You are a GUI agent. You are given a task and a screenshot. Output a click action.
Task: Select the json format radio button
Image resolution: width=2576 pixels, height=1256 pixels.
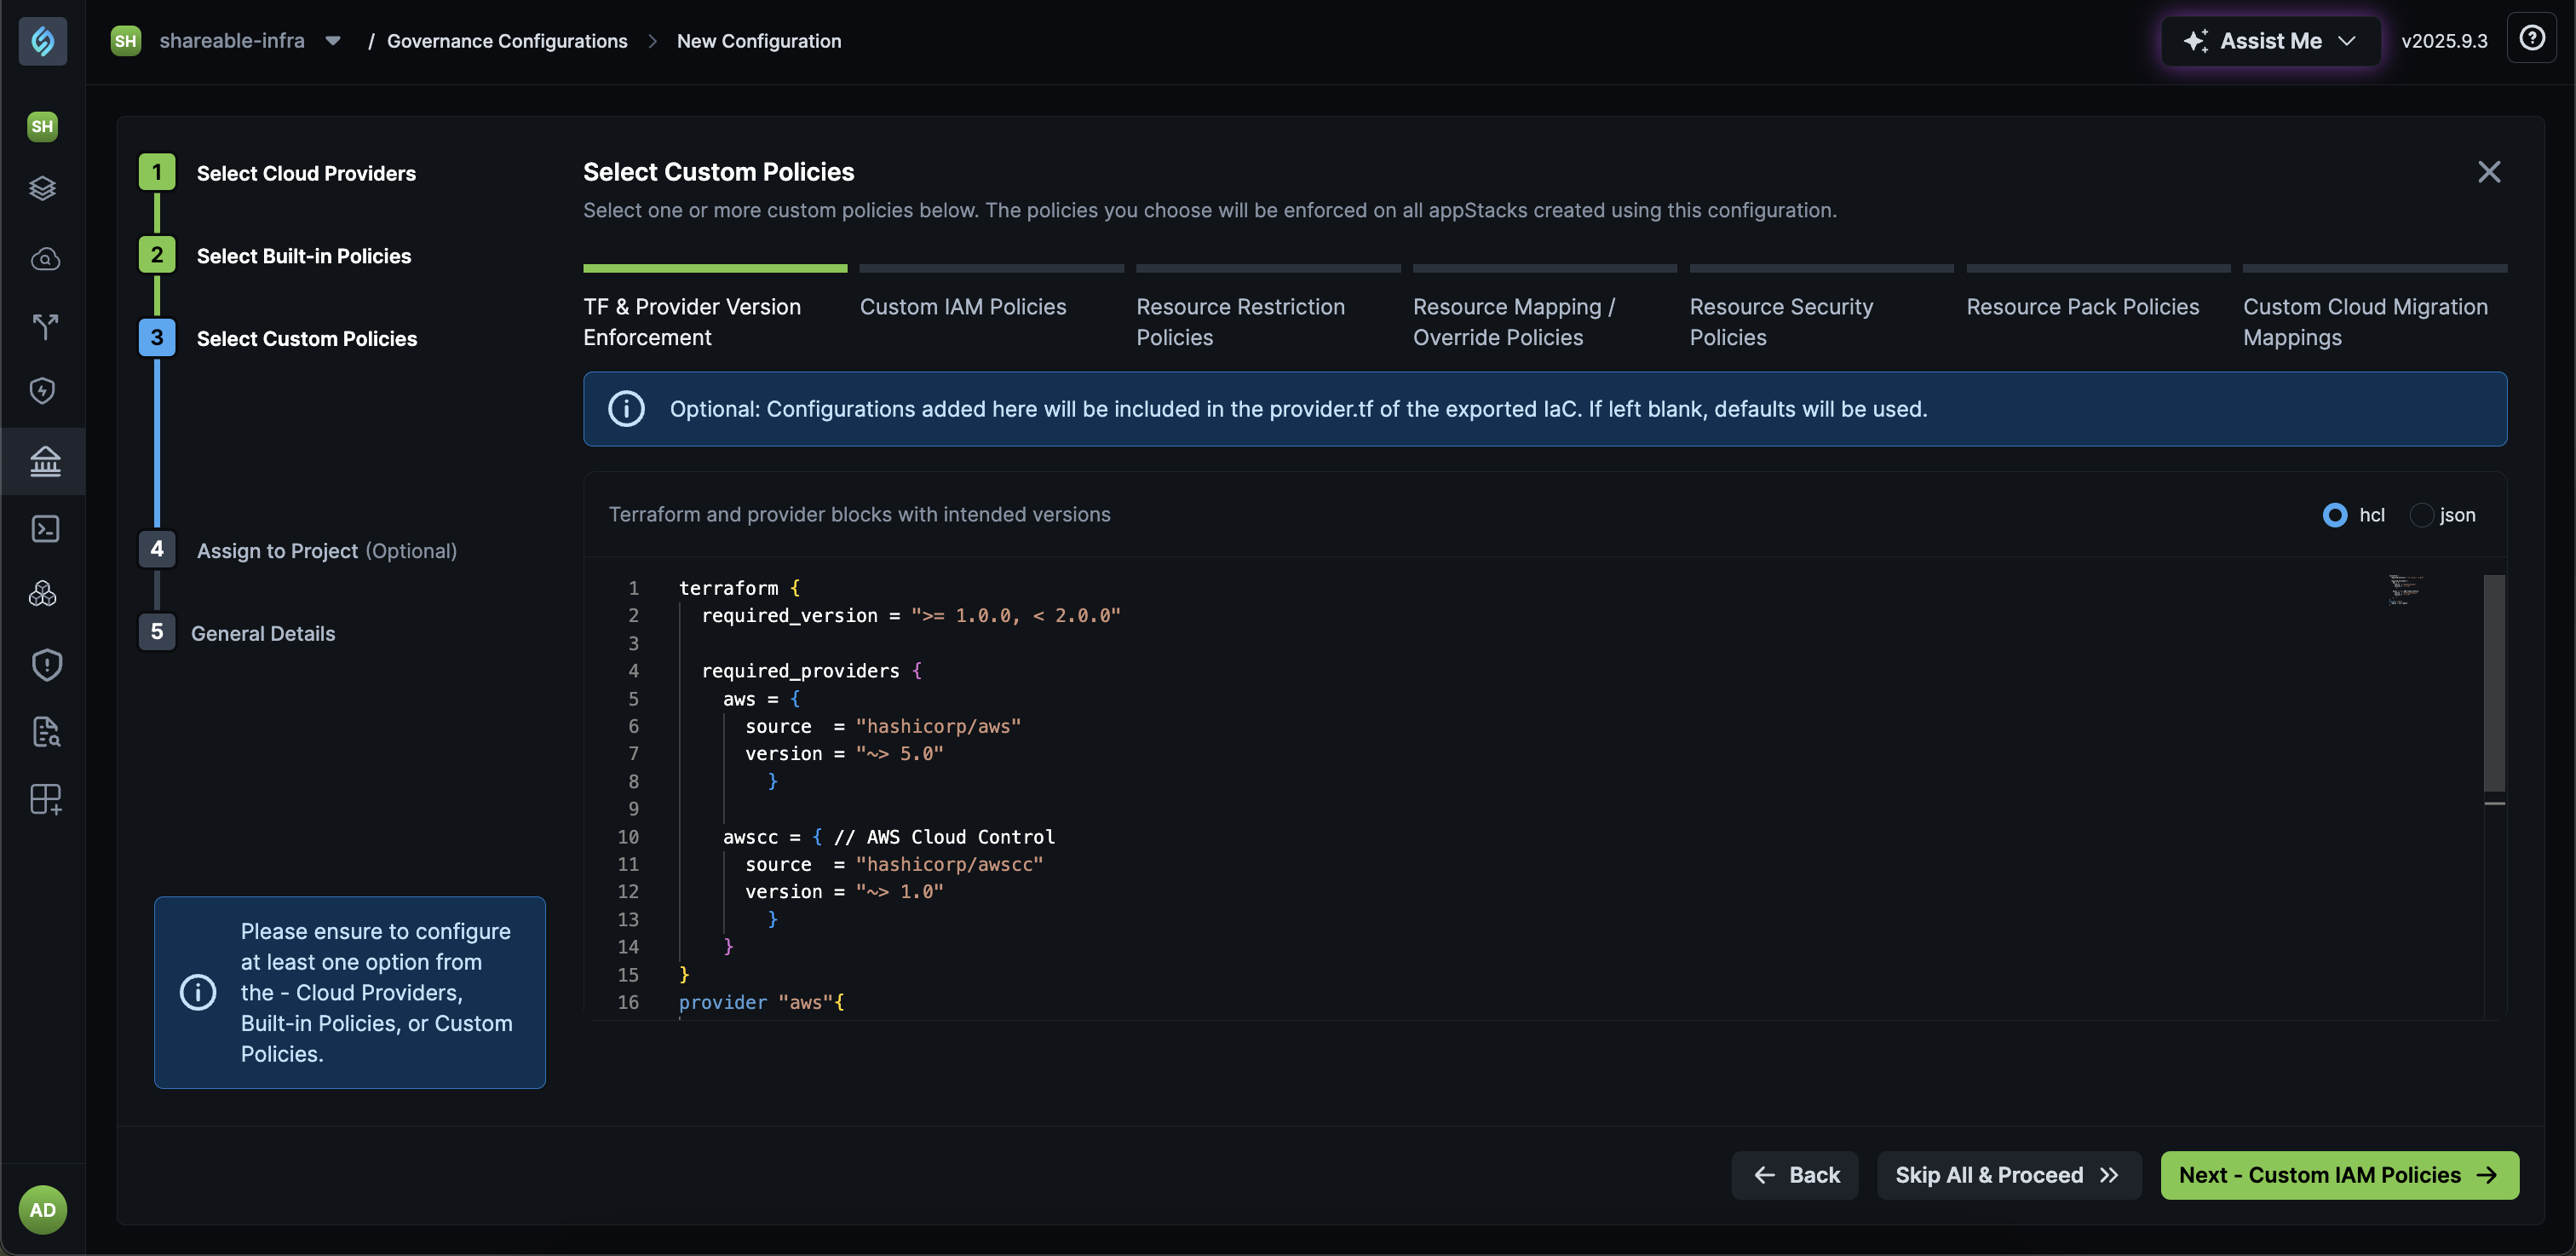(2421, 515)
